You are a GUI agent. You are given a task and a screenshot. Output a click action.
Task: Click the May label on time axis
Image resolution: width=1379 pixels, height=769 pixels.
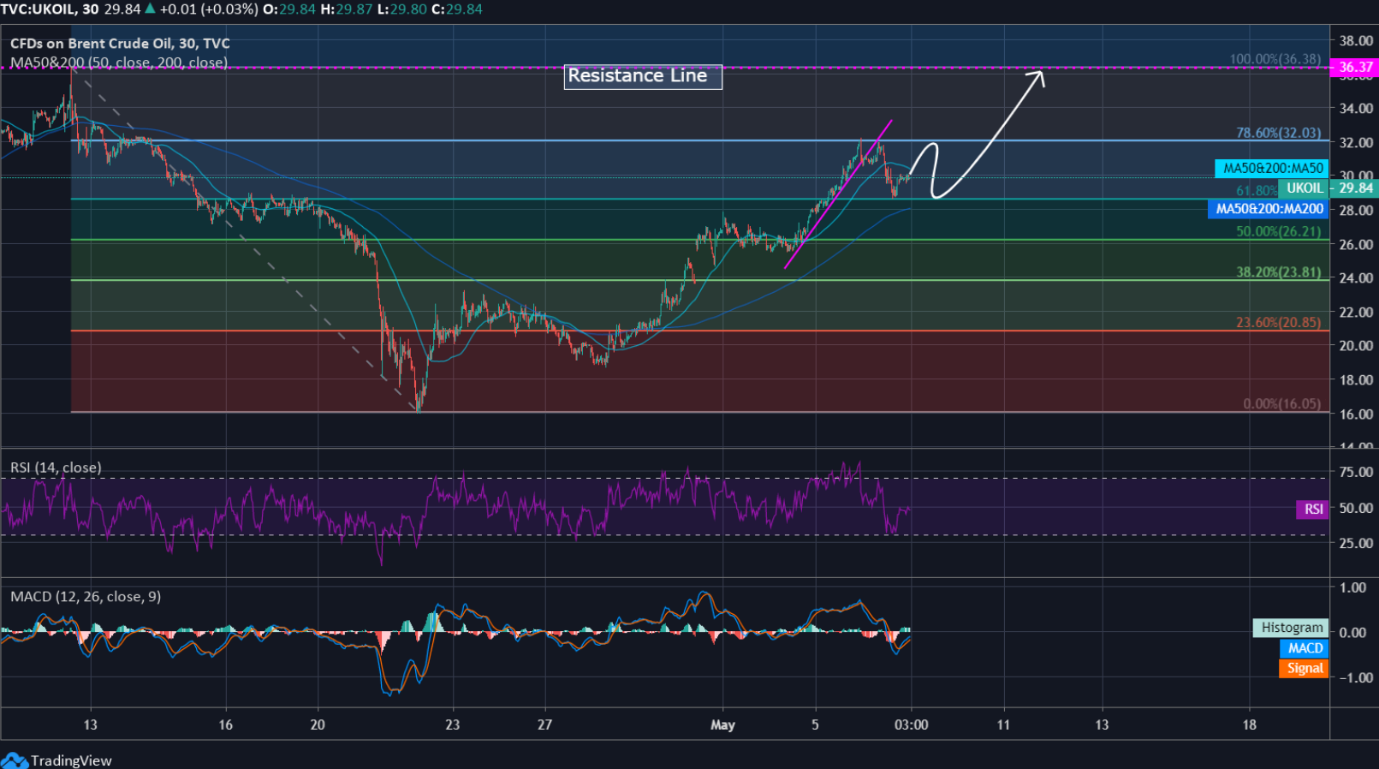pyautogui.click(x=722, y=725)
